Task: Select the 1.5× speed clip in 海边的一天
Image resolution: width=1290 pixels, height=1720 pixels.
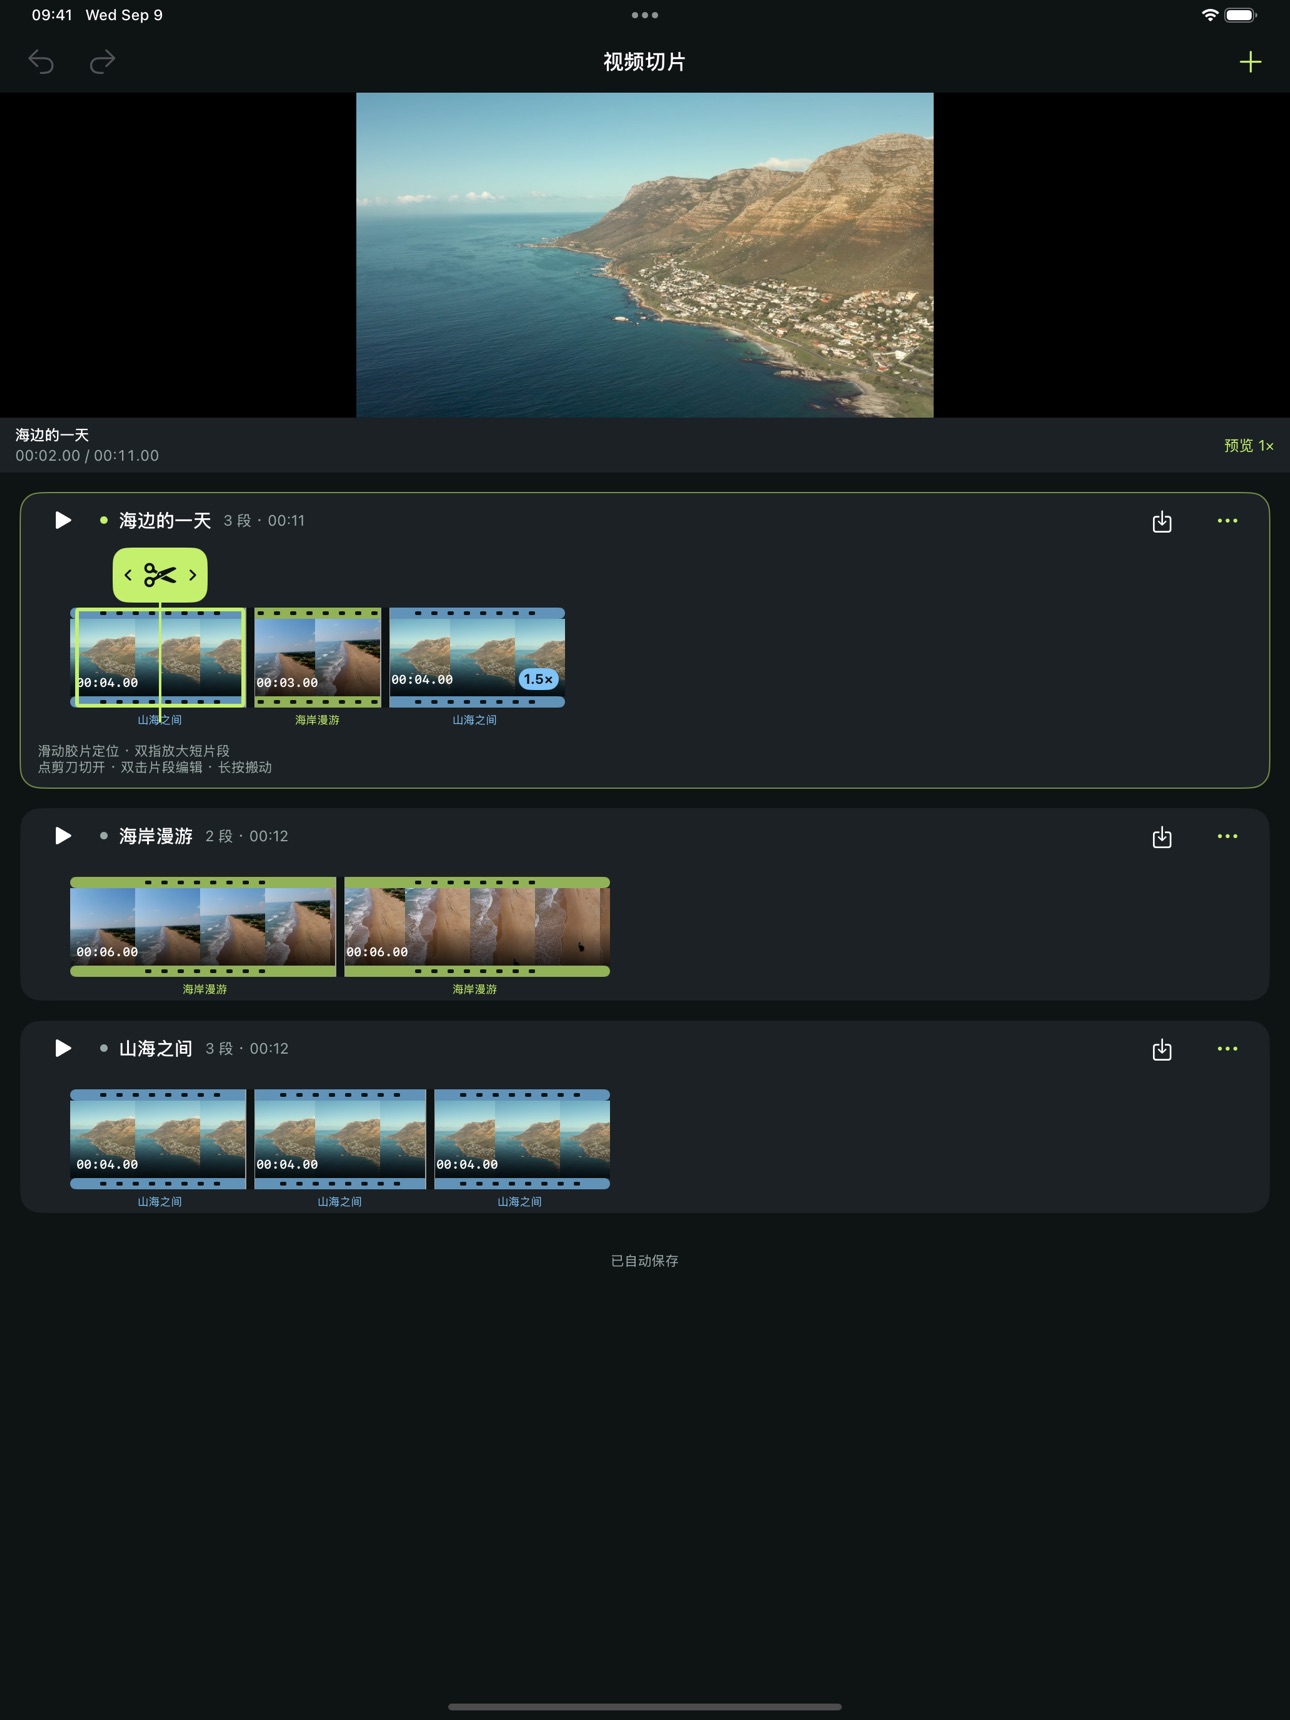Action: (x=477, y=657)
